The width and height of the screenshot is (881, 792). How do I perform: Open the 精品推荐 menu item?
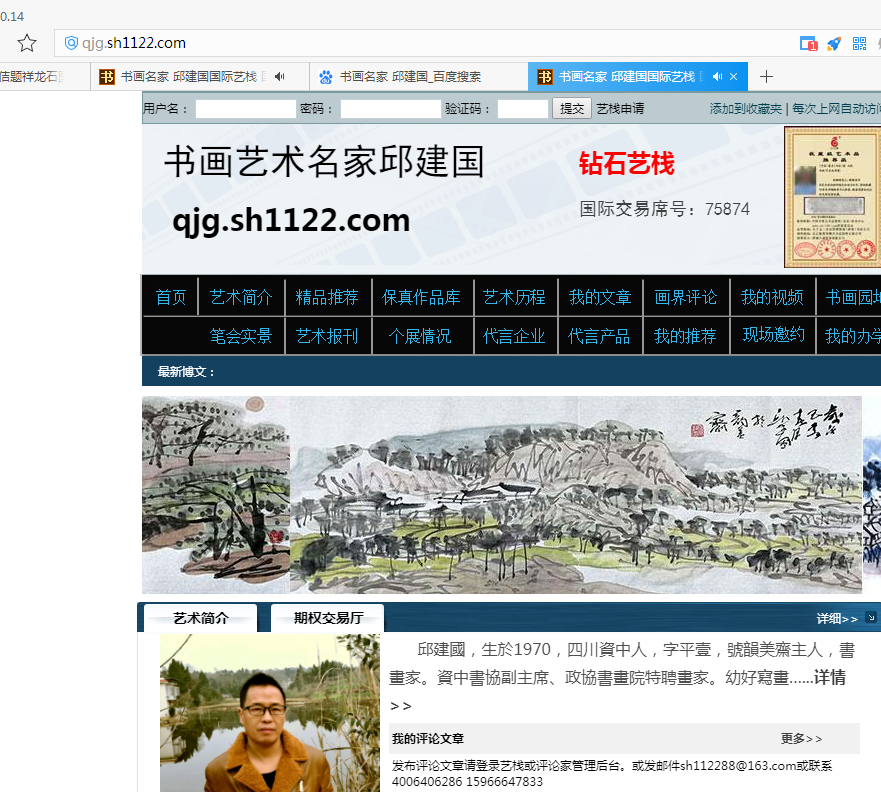[327, 297]
